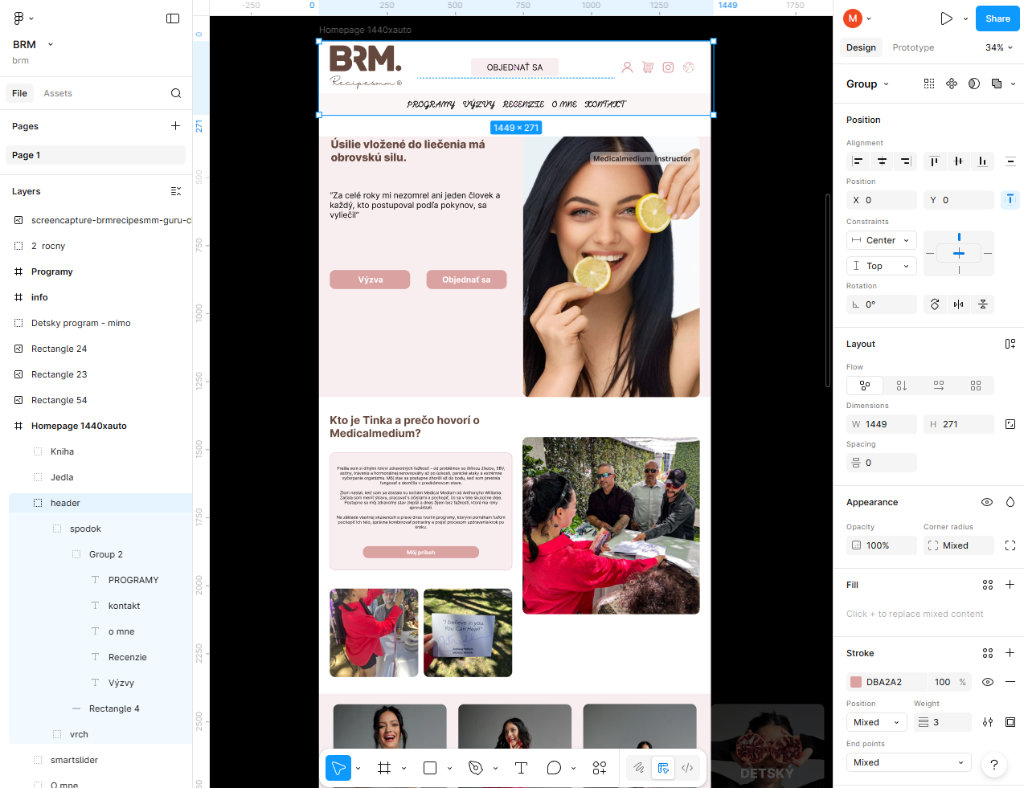Open the Assets tab
Viewport: 1024px width, 788px height.
(58, 93)
